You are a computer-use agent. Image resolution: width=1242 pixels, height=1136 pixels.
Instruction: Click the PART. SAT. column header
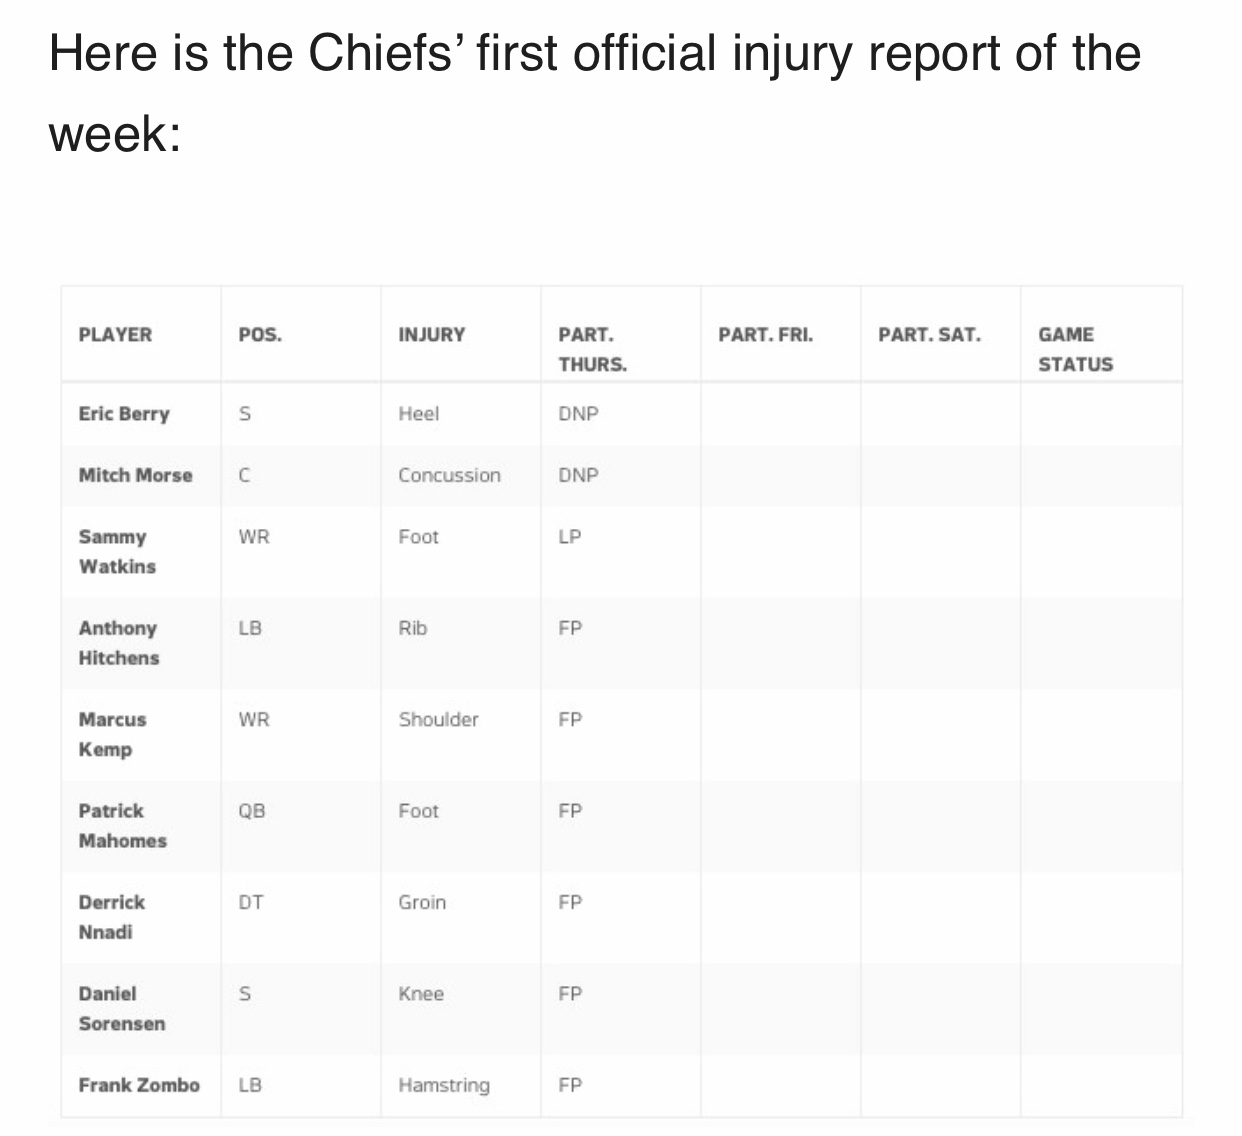(x=929, y=335)
